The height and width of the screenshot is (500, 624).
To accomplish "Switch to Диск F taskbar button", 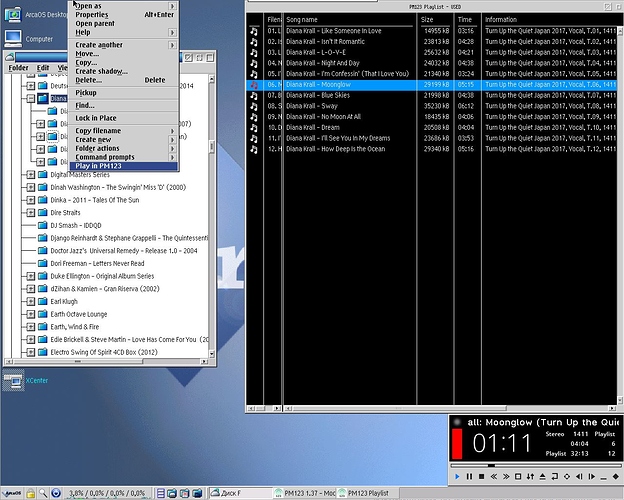I will [240, 494].
